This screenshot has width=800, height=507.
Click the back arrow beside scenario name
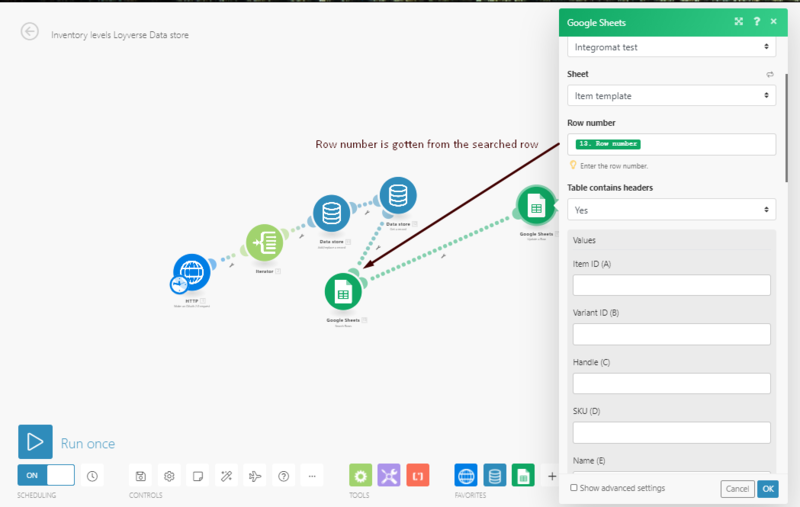coord(30,32)
